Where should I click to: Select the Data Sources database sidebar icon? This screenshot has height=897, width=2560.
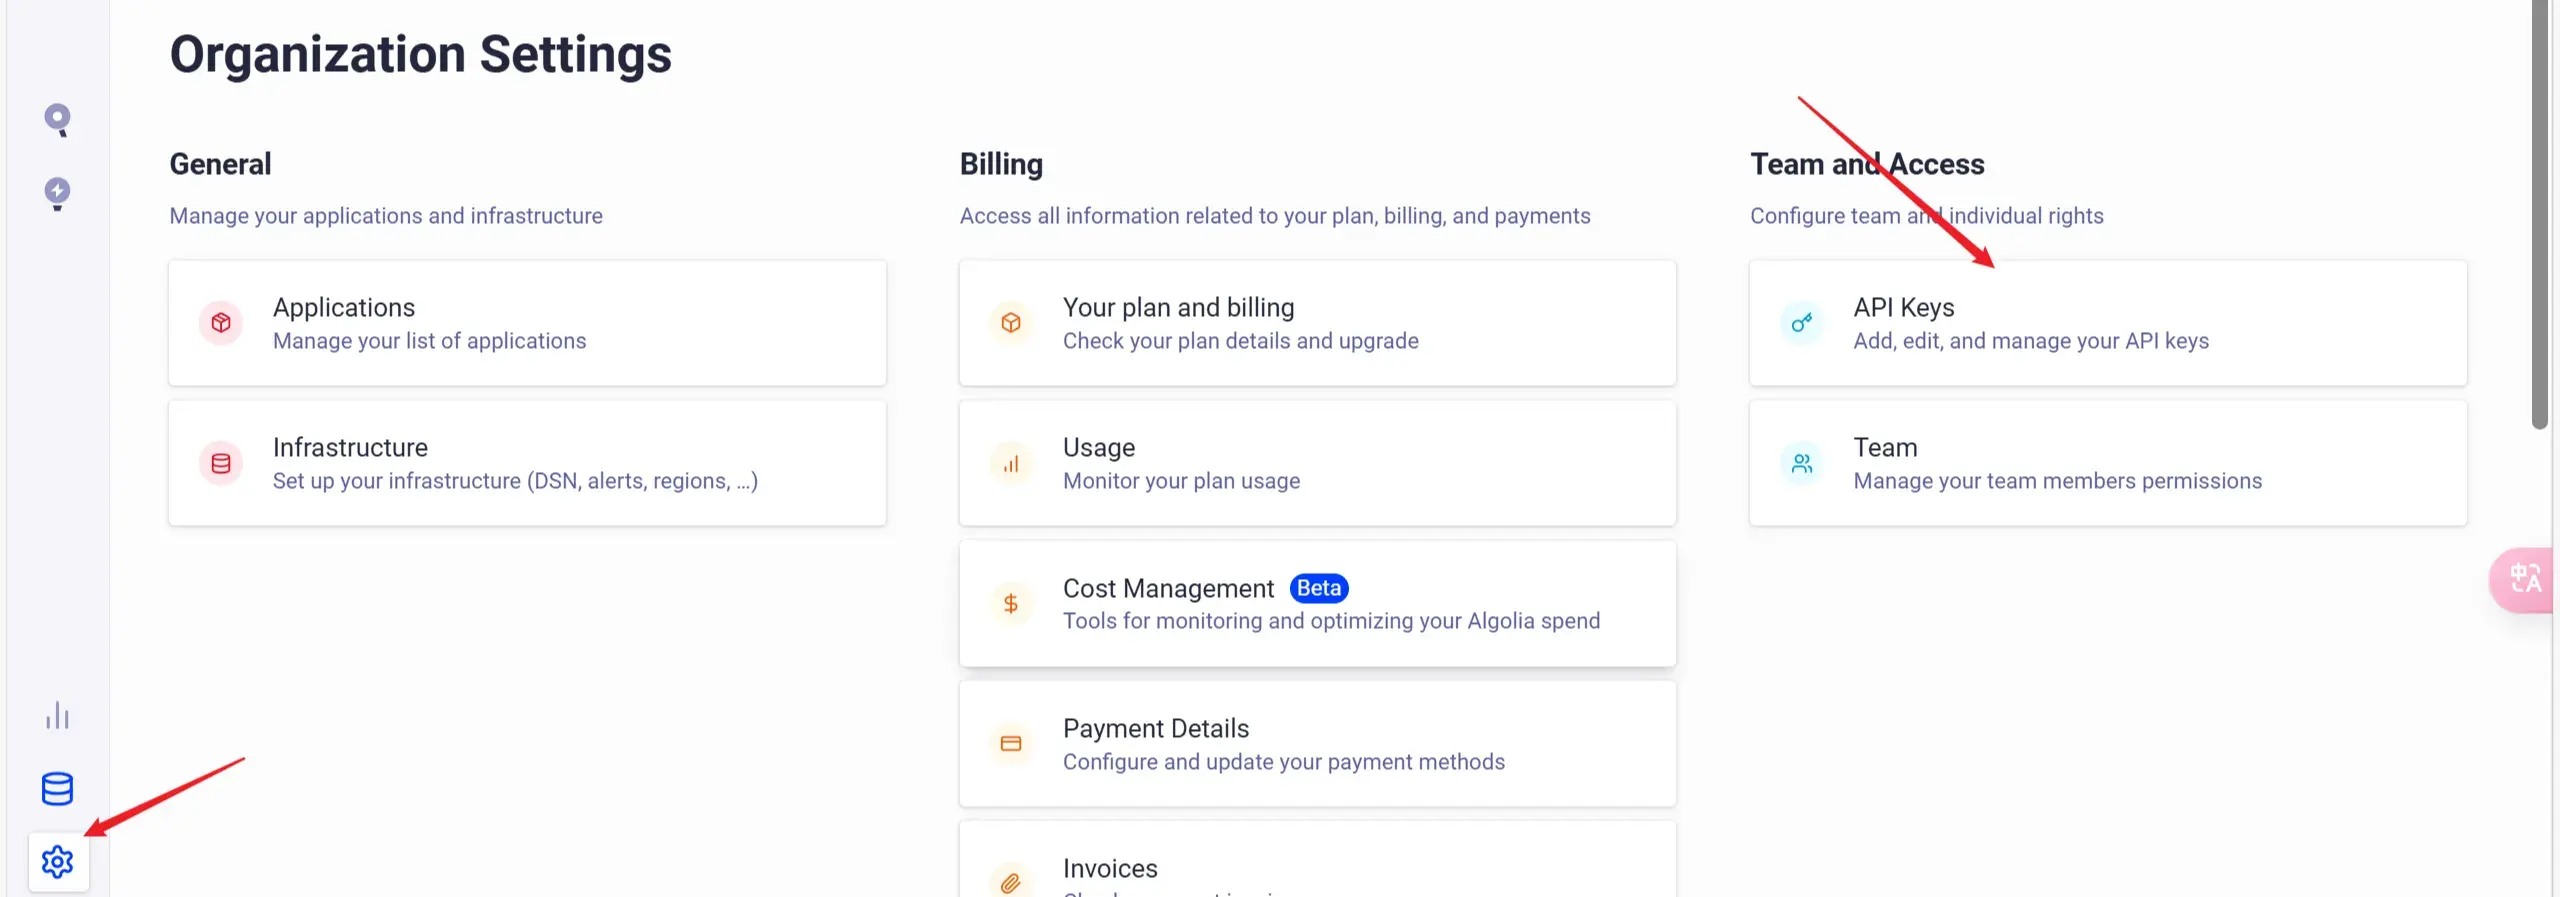click(57, 789)
